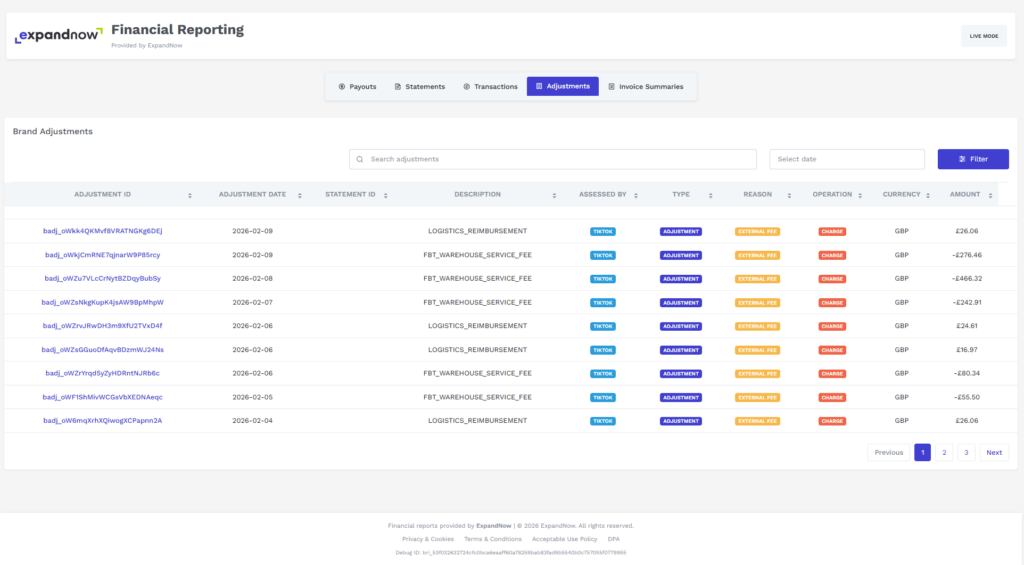Open adjustment badj_oWkjCmRNE7qjnarW9P85rcy
Screen dimensions: 1024x565
pyautogui.click(x=103, y=255)
